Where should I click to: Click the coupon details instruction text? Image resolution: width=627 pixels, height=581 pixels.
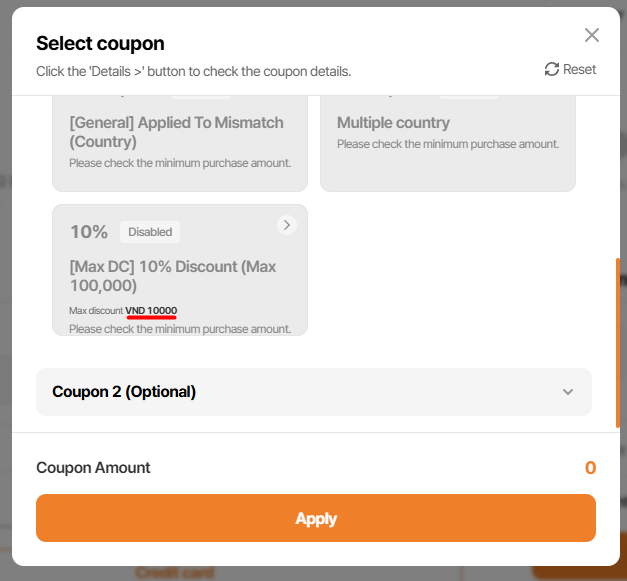193,72
